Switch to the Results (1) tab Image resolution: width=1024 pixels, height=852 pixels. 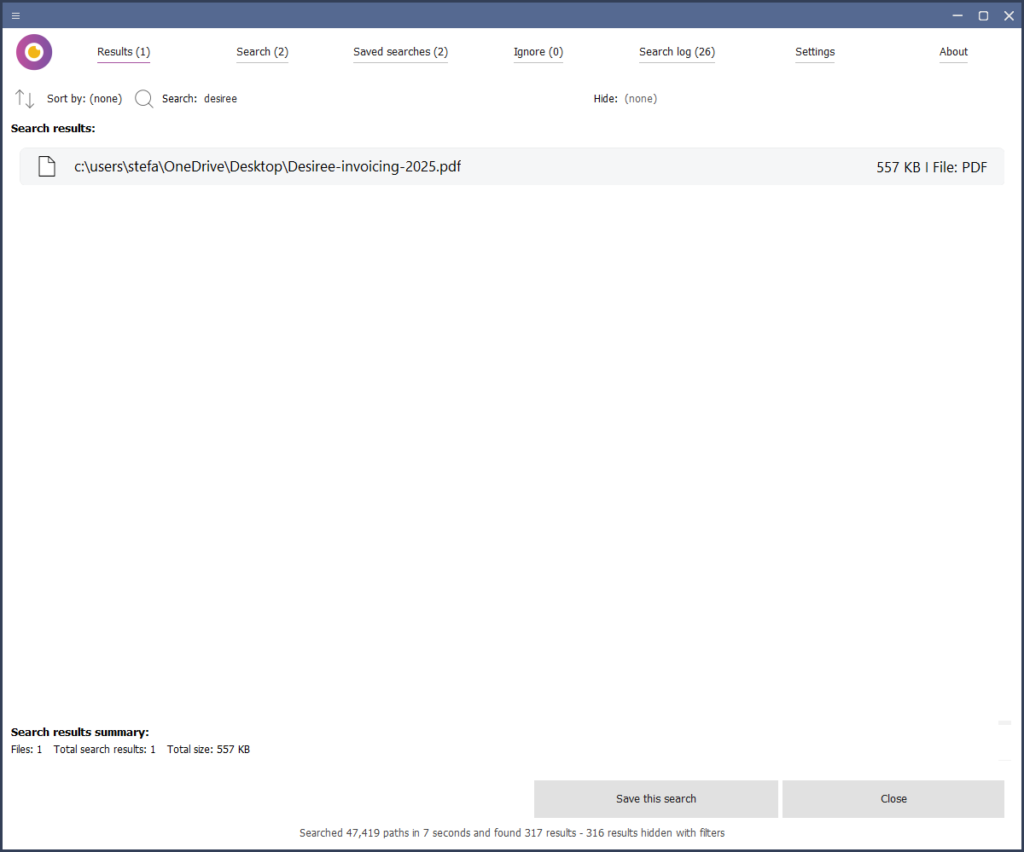click(x=123, y=52)
